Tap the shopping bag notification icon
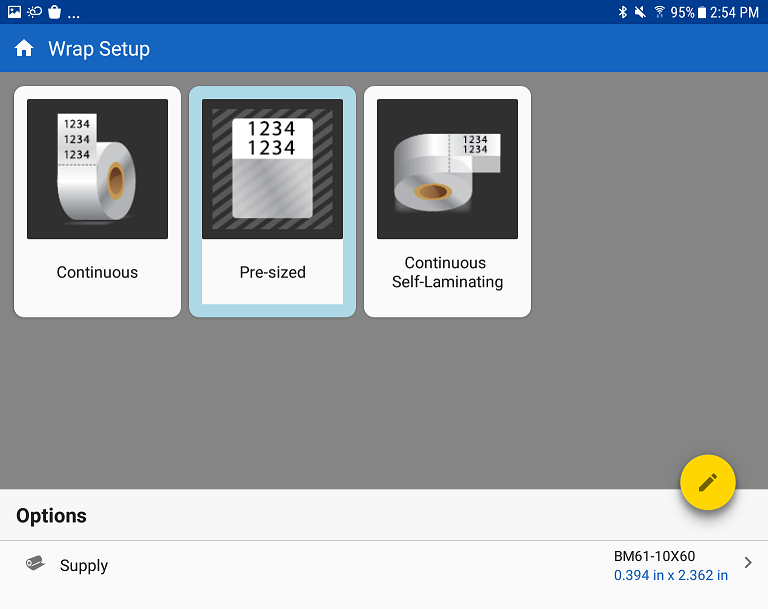 (55, 11)
